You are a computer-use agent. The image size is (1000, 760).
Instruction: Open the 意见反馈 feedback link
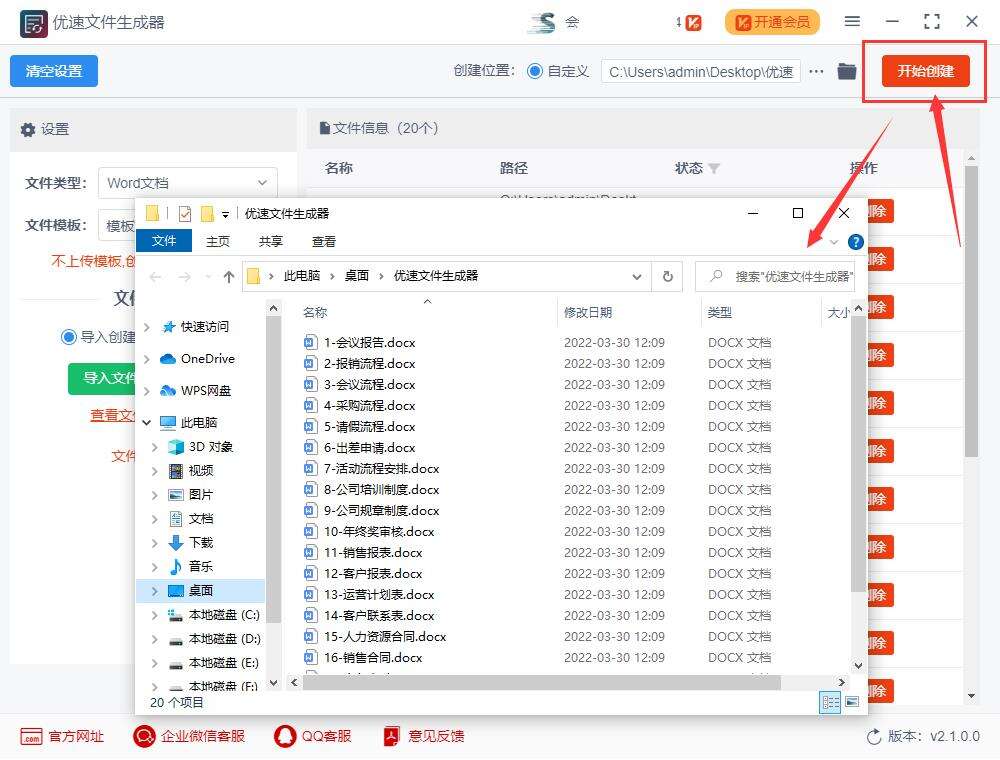tap(423, 736)
